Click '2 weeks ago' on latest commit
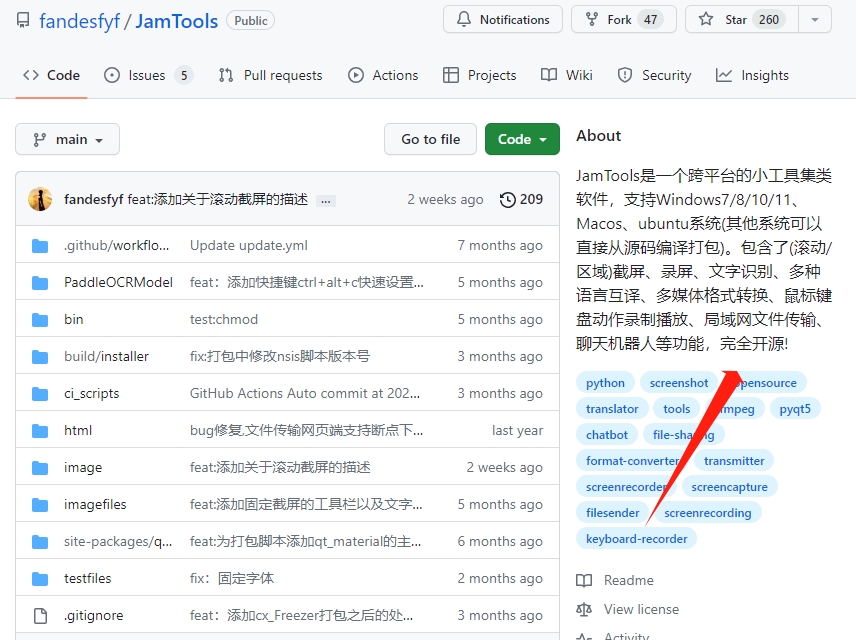The width and height of the screenshot is (856, 640). point(445,199)
